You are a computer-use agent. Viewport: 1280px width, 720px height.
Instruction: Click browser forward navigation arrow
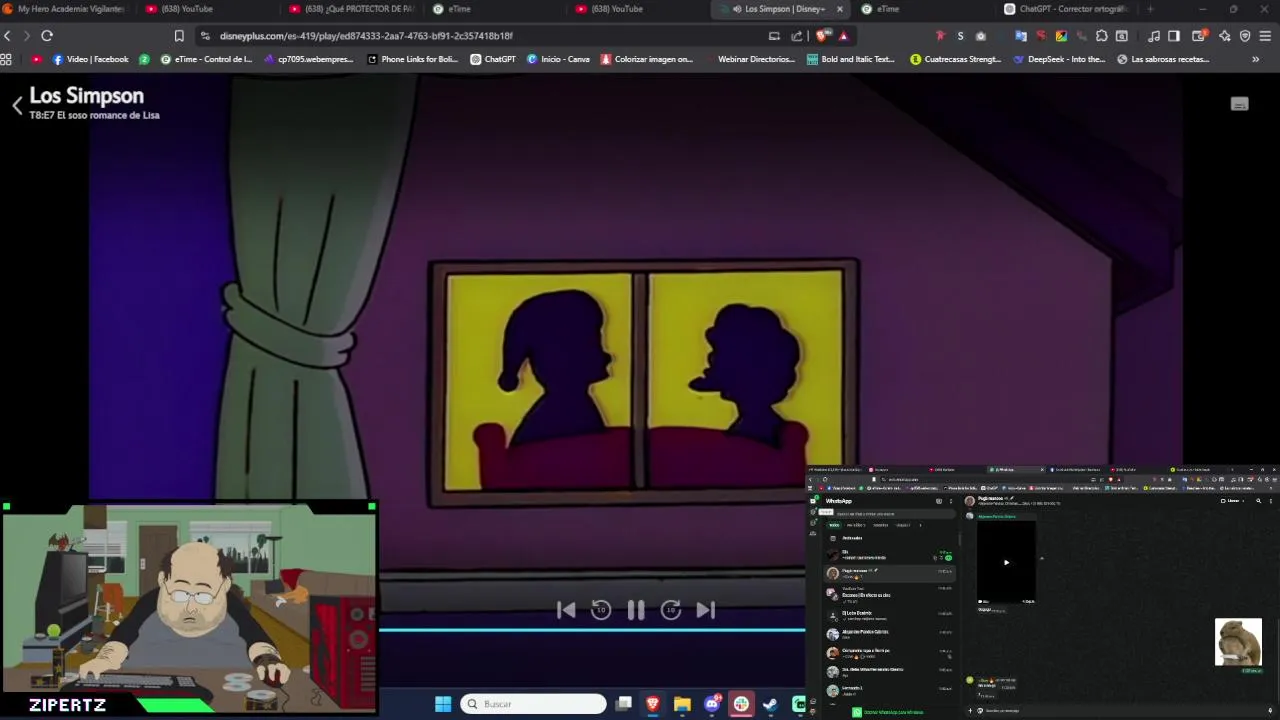click(x=27, y=36)
